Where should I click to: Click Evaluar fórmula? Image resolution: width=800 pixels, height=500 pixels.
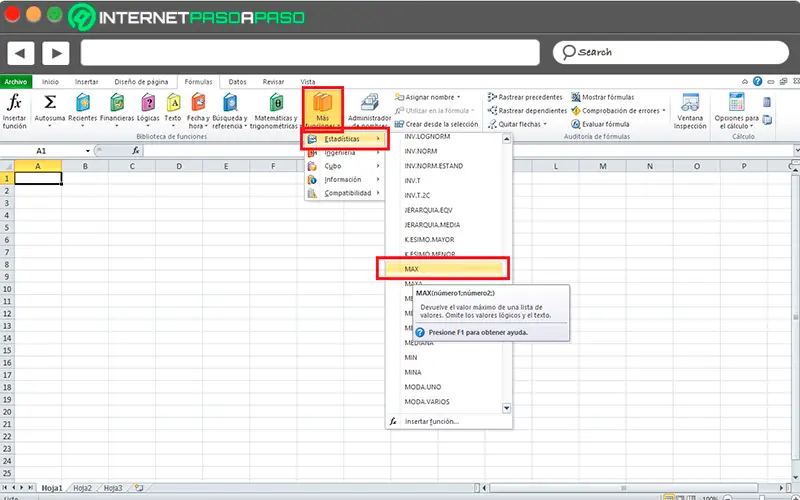tap(600, 124)
